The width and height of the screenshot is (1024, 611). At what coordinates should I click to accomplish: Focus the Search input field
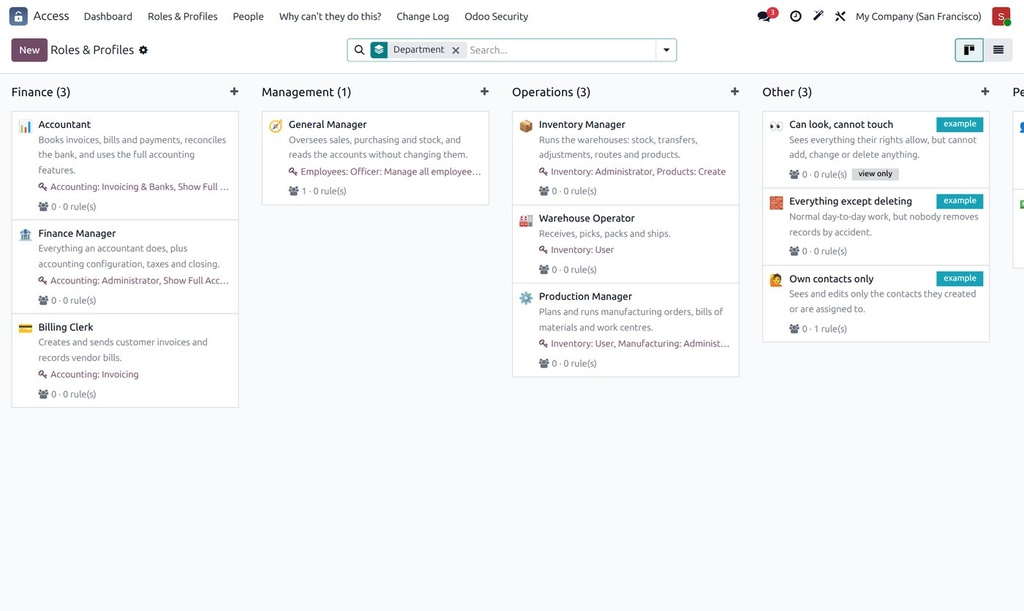(560, 50)
